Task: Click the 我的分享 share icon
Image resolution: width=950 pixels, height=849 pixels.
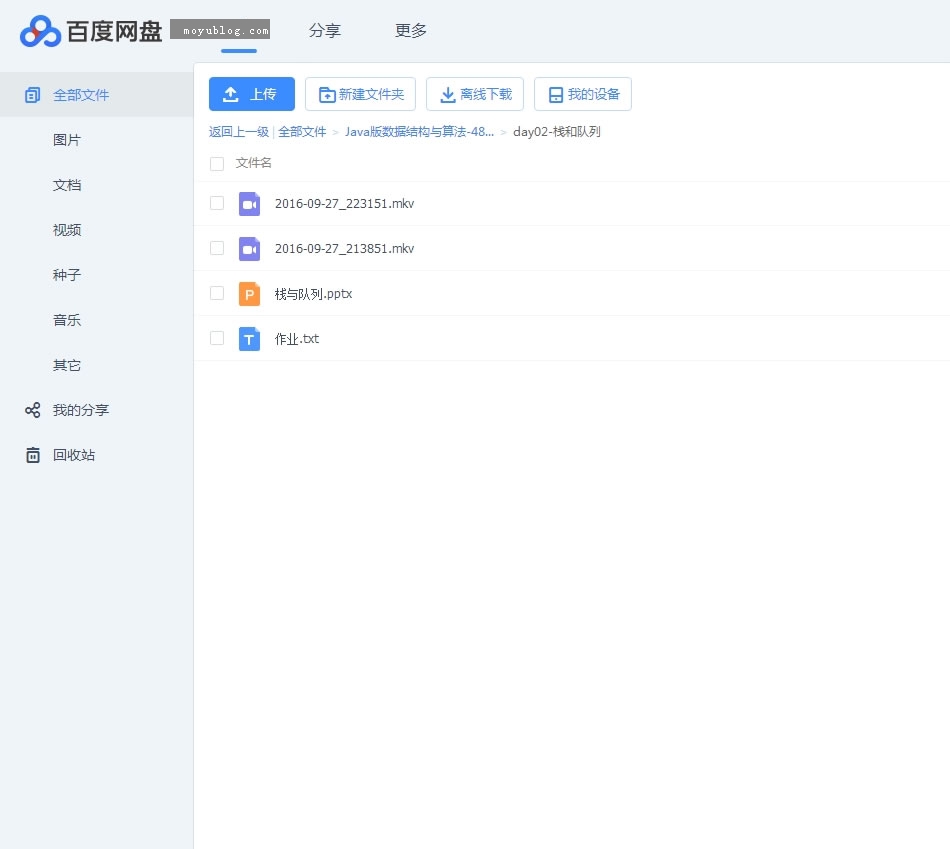Action: (x=33, y=410)
